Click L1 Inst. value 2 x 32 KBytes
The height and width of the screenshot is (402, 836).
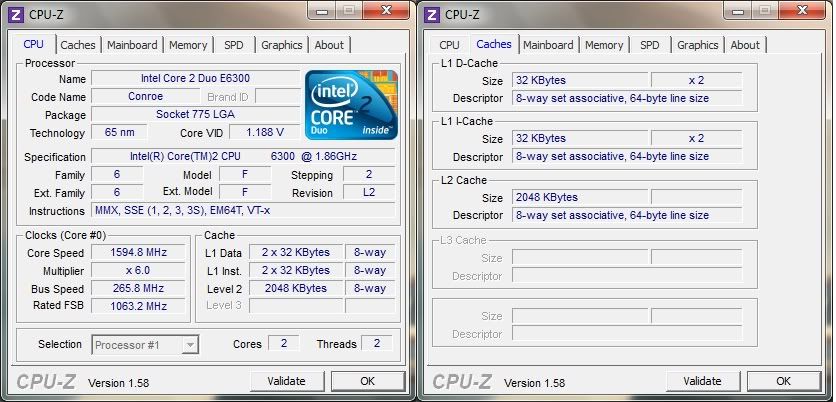pos(296,270)
